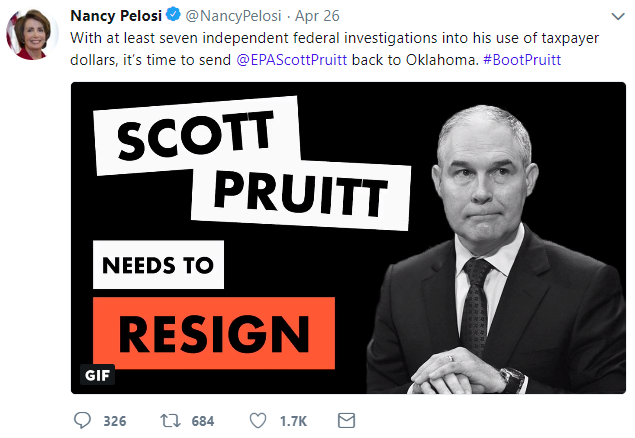This screenshot has width=635, height=438.
Task: Click the profile avatar beside Nancy Pelosi
Action: point(32,34)
